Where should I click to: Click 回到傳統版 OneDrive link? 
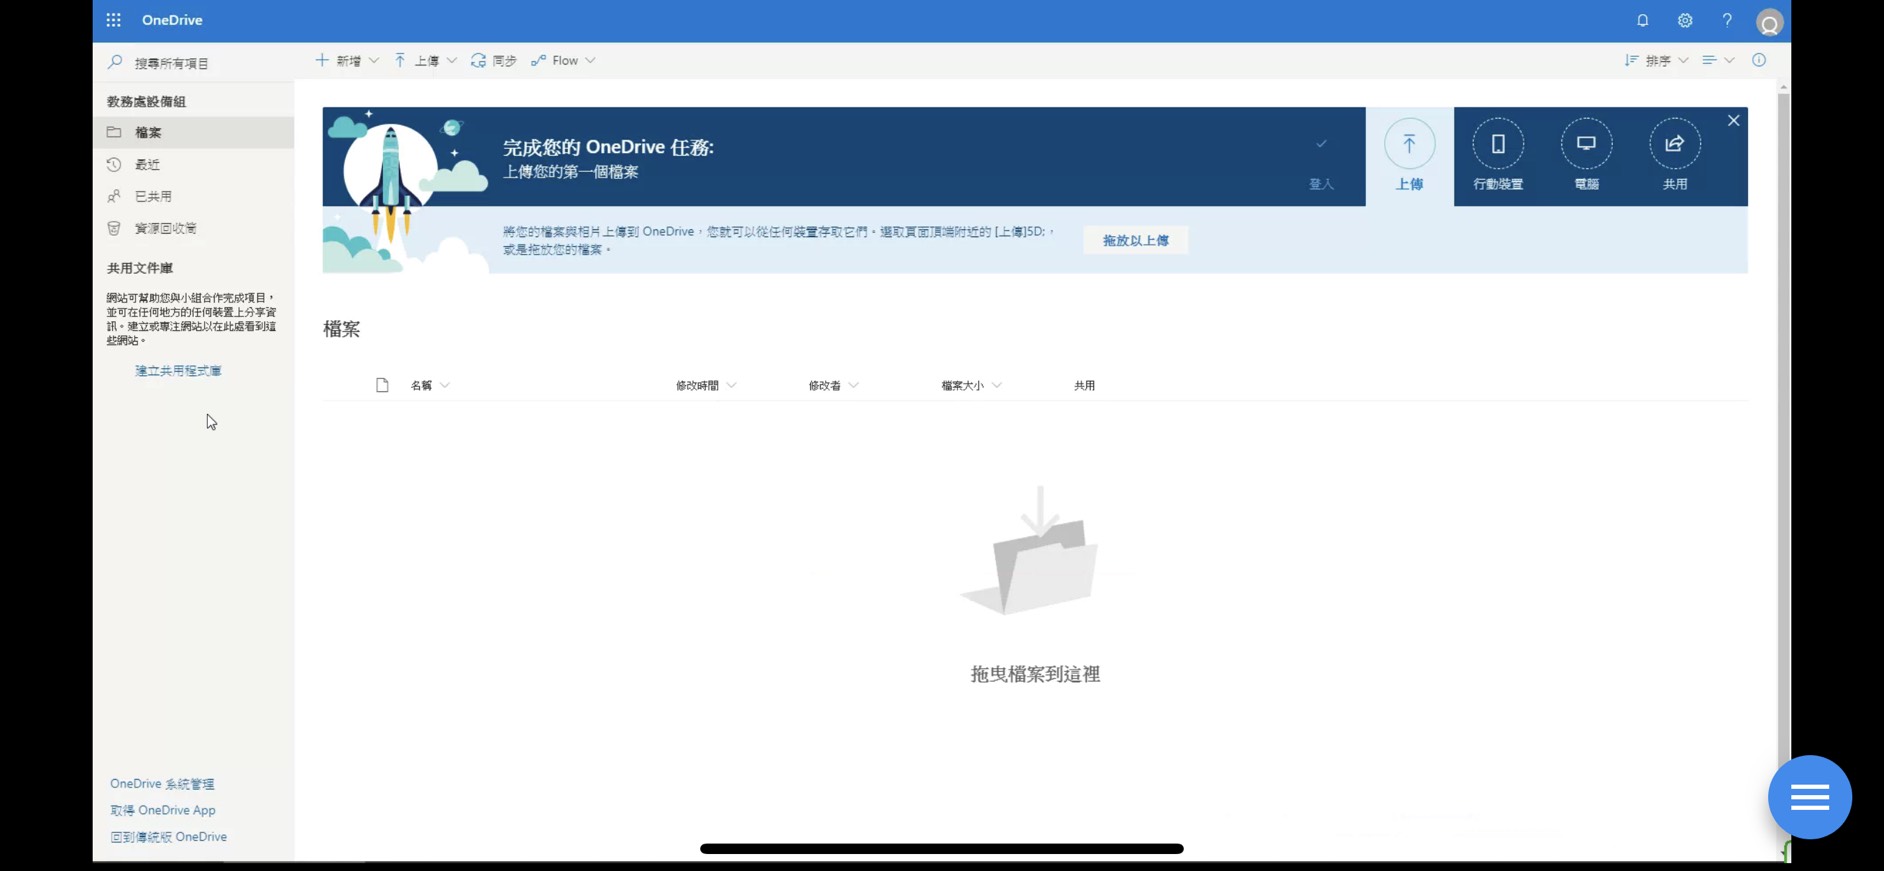(169, 837)
